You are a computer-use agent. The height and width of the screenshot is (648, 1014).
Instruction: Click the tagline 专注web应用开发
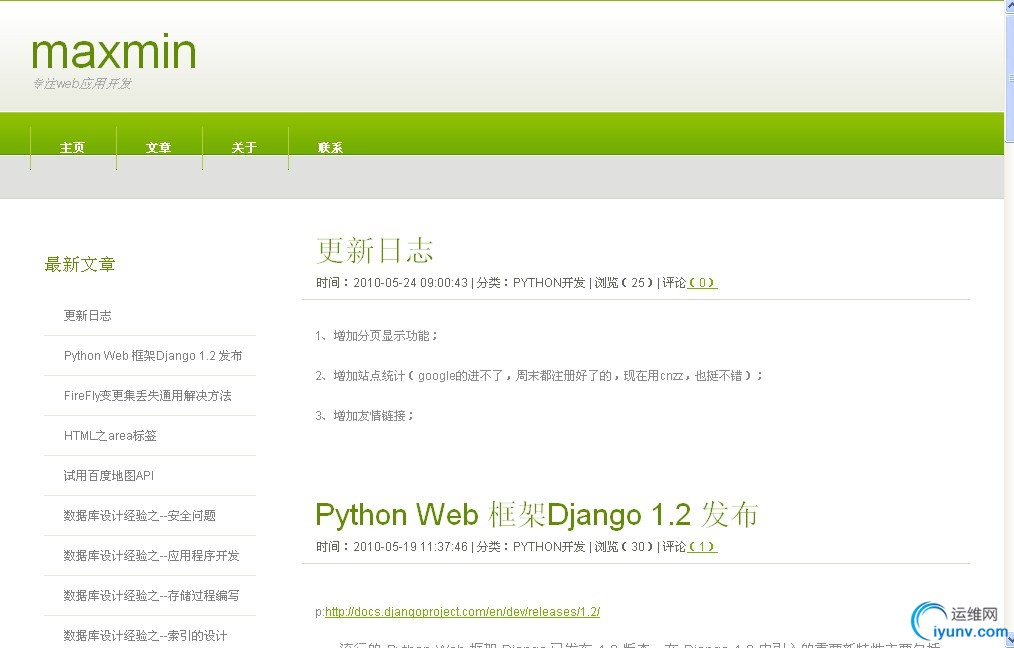[82, 83]
